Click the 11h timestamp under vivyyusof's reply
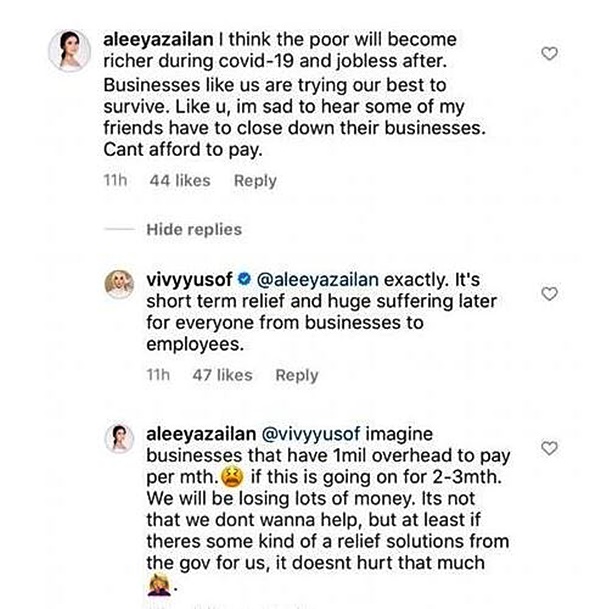The height and width of the screenshot is (609, 600). click(x=158, y=375)
